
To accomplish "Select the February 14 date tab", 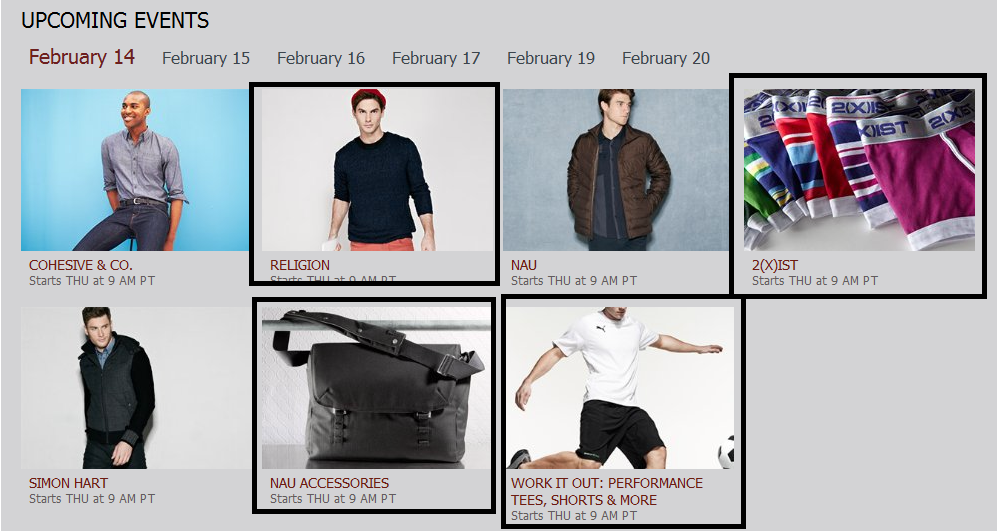I will point(82,57).
